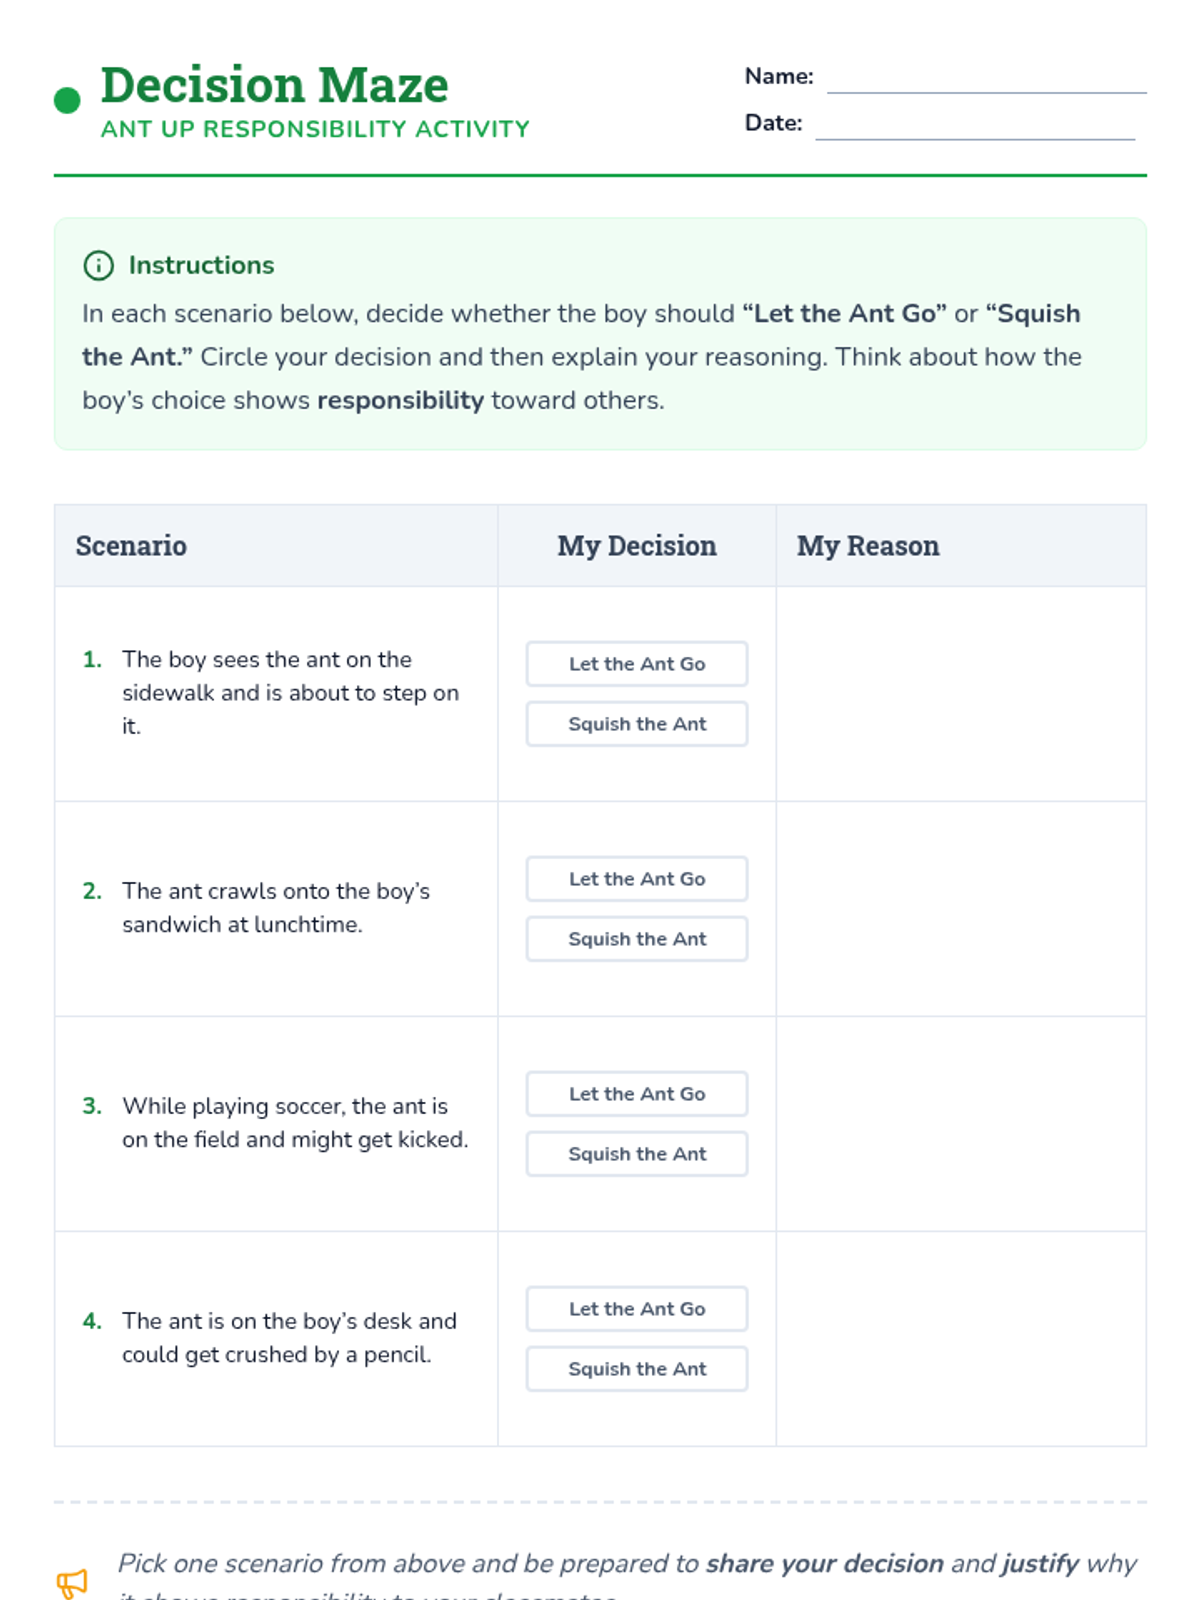Click the megaphone icon near the footer
Image resolution: width=1200 pixels, height=1600 pixels.
tap(72, 1583)
